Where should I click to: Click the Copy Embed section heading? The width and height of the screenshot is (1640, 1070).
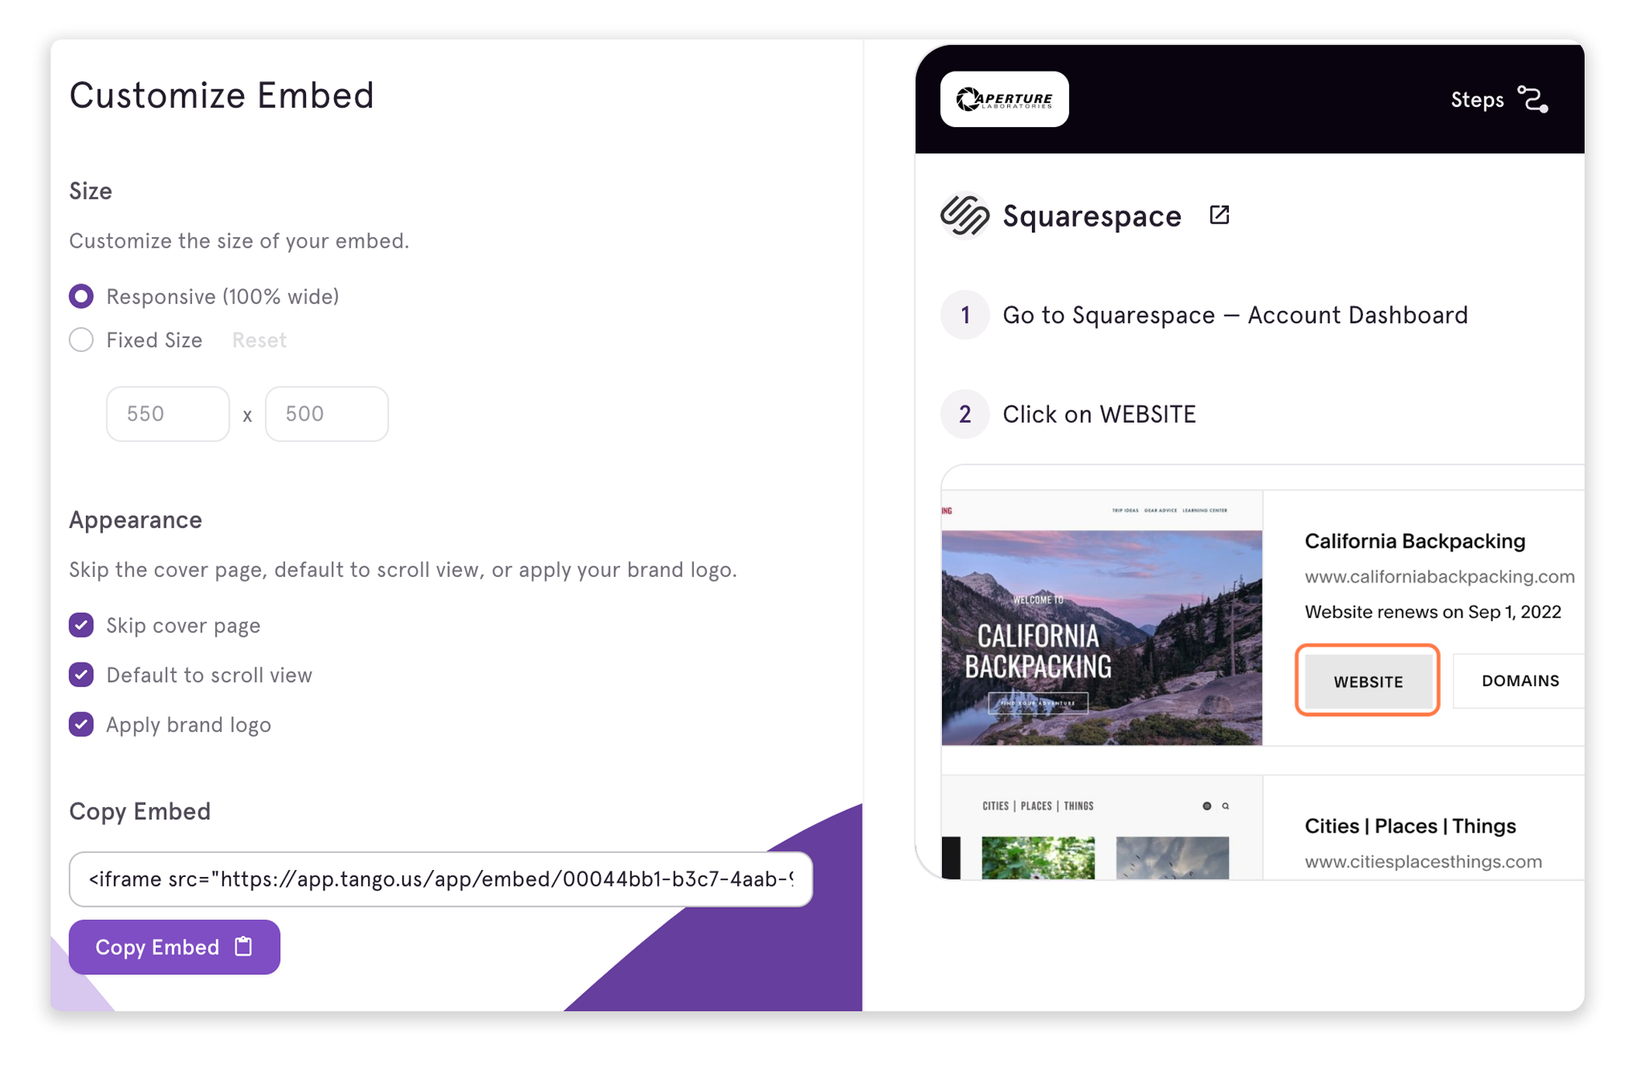(140, 811)
